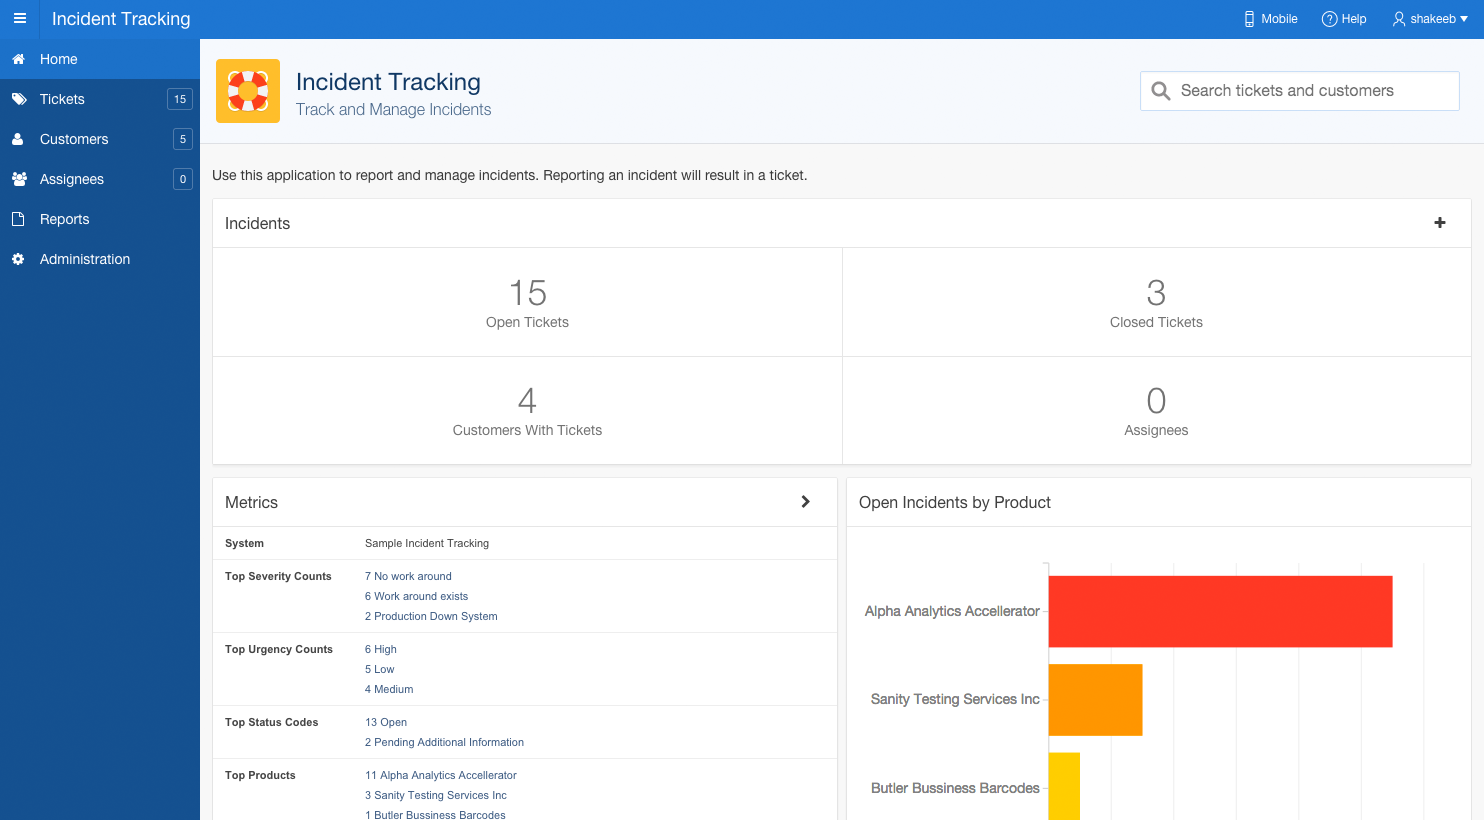Open the Help menu item
Viewport: 1484px width, 820px height.
[1344, 19]
